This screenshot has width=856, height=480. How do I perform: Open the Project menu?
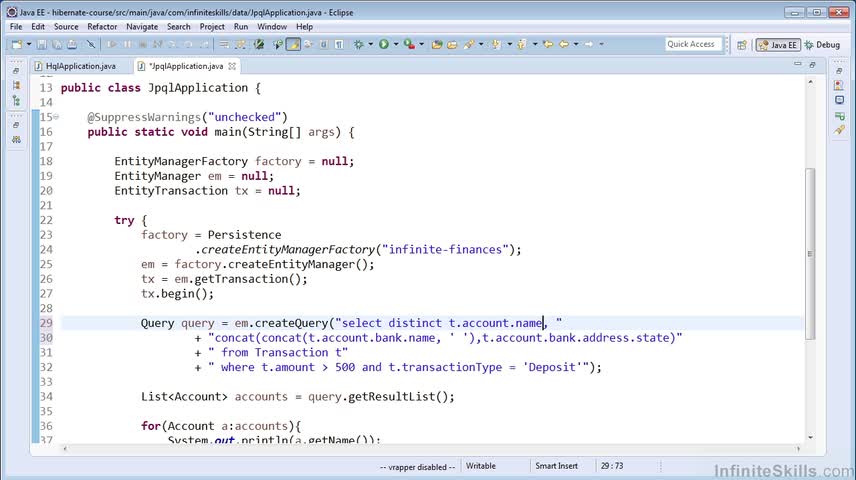click(212, 26)
